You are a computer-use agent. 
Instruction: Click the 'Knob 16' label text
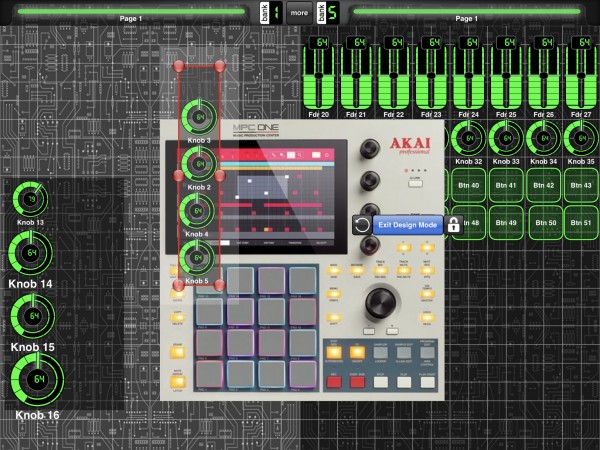(x=37, y=415)
